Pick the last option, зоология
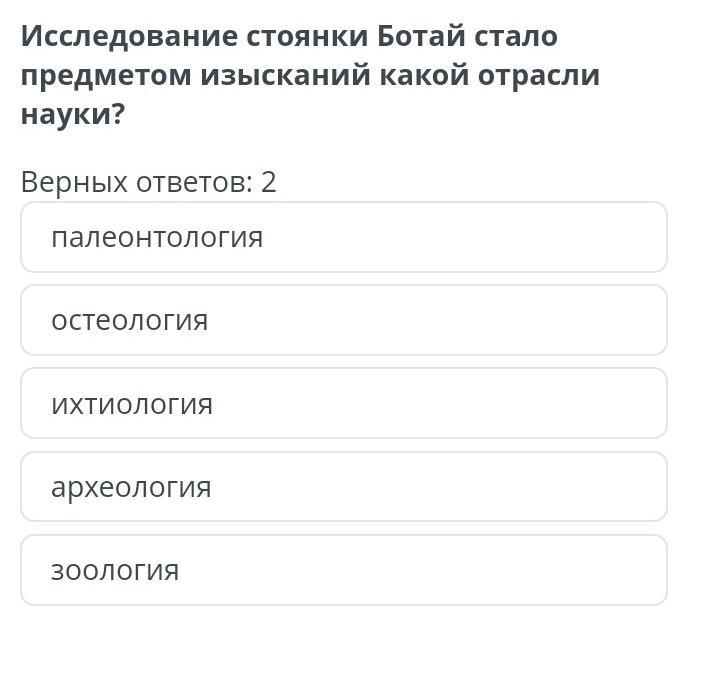Image resolution: width=704 pixels, height=679 pixels. [x=344, y=570]
